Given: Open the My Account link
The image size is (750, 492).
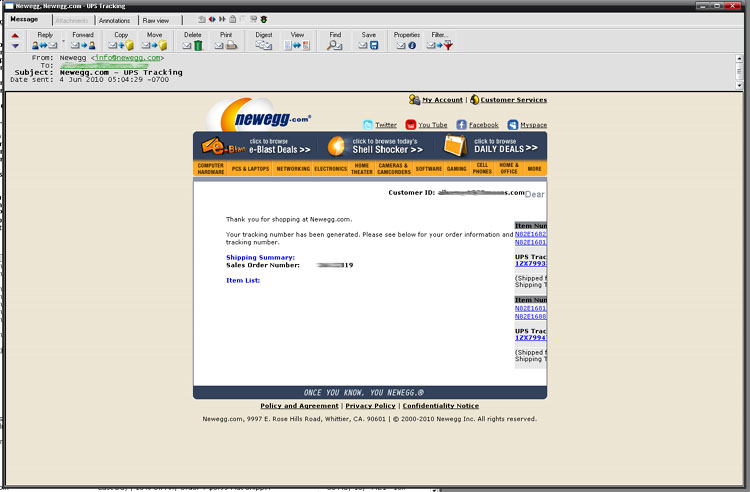Looking at the screenshot, I should (442, 100).
